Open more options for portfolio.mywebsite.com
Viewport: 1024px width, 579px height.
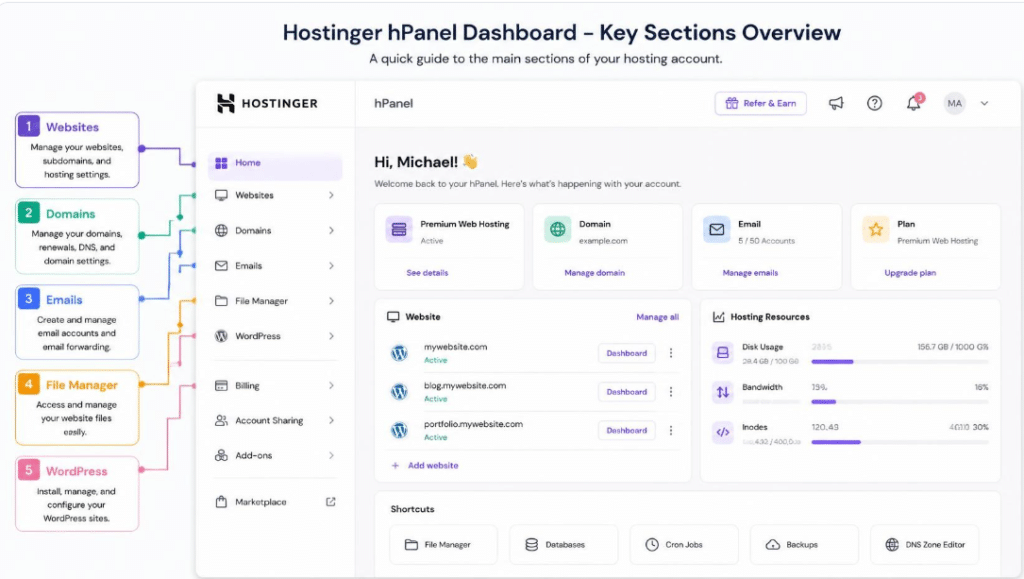click(671, 430)
